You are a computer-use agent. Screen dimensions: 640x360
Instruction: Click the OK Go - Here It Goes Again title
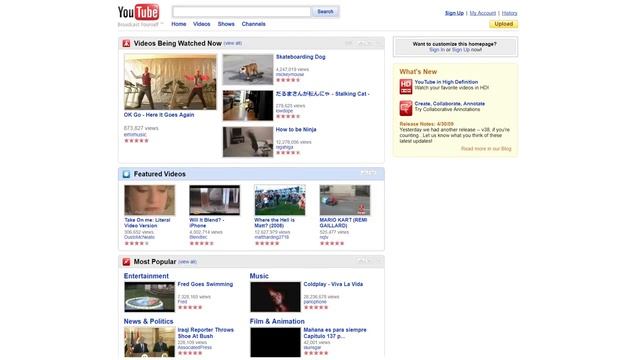click(159, 115)
